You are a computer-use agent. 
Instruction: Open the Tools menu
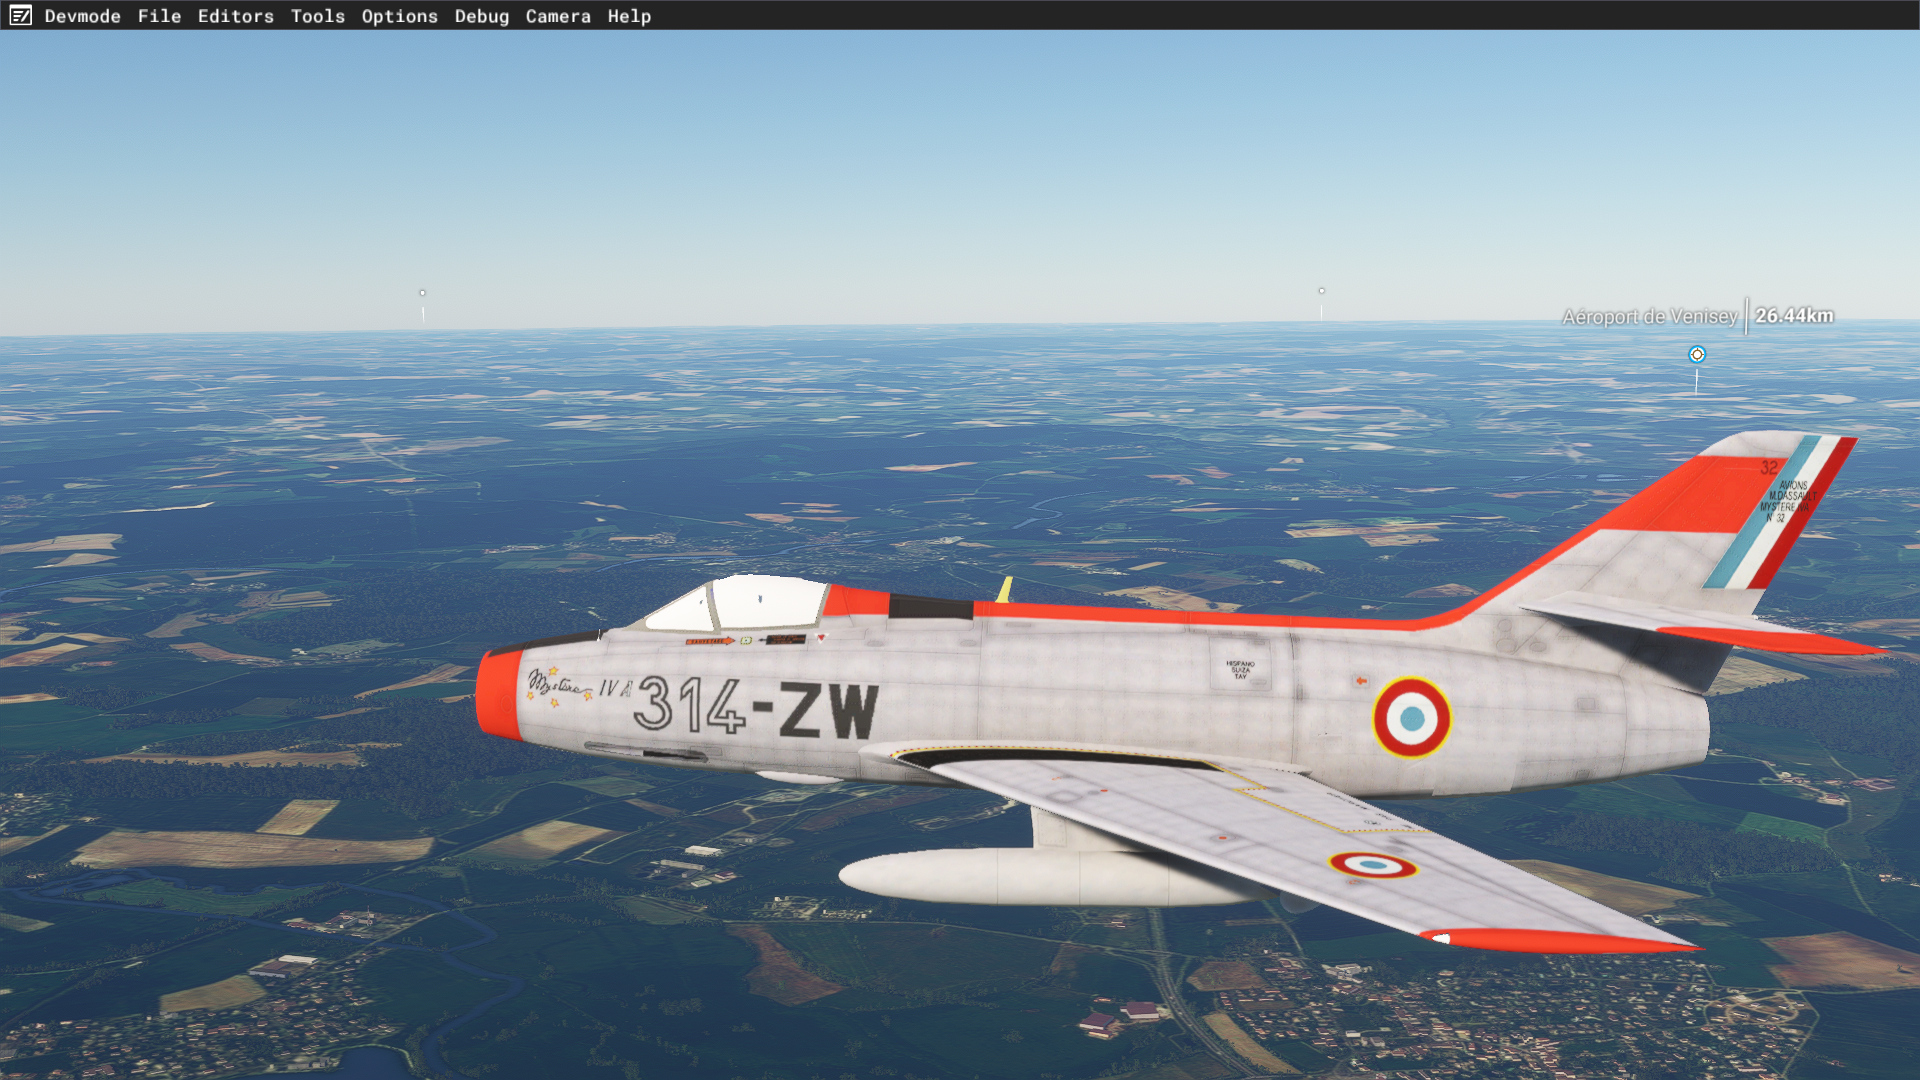(x=317, y=16)
